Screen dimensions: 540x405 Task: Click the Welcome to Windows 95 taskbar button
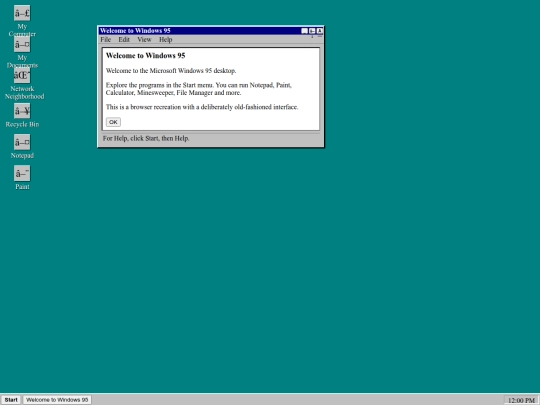(x=57, y=399)
